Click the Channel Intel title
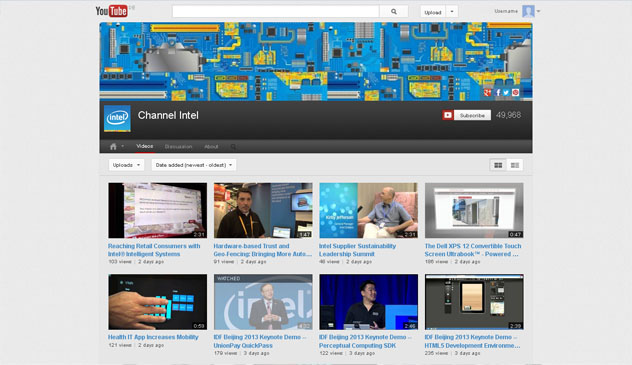The image size is (632, 365). click(x=168, y=115)
